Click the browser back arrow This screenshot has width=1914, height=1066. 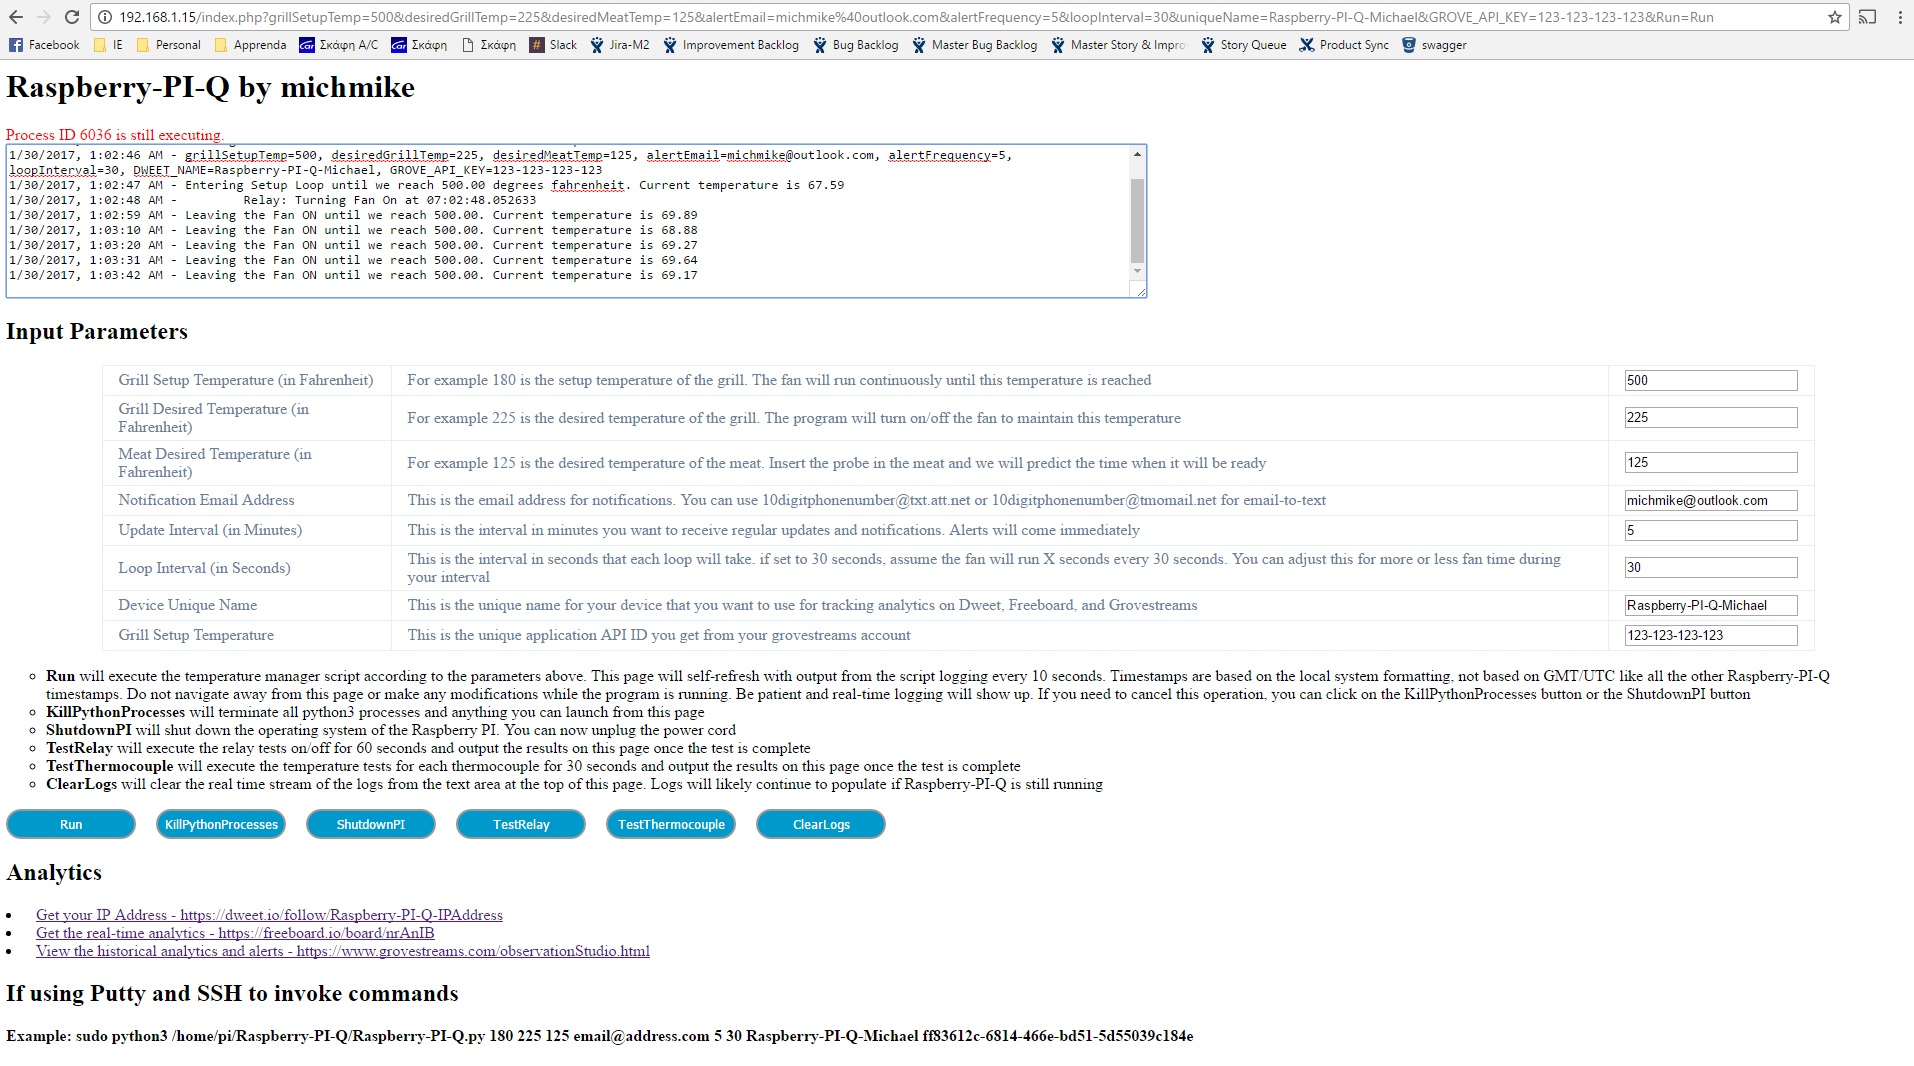[16, 17]
